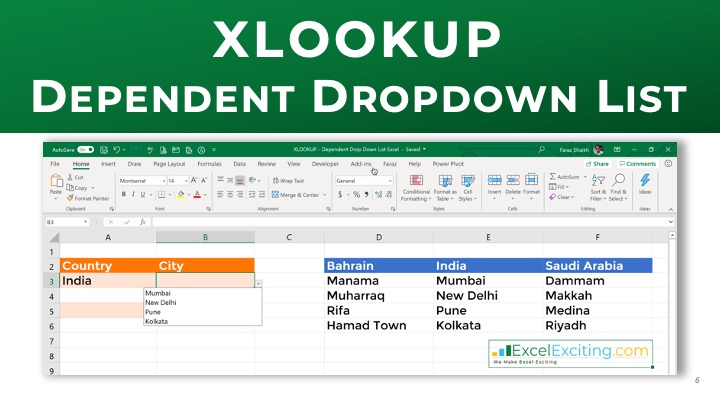Open the Comments button
The image size is (720, 405).
(637, 164)
